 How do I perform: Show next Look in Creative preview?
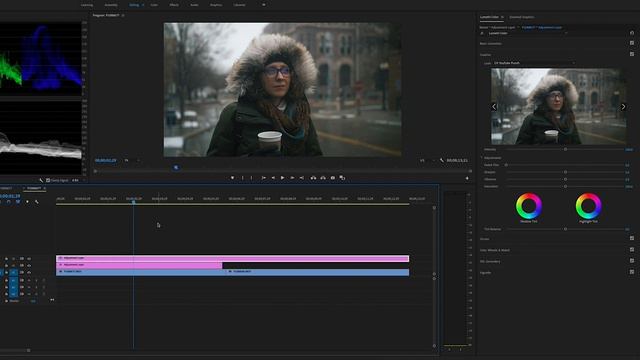click(623, 107)
